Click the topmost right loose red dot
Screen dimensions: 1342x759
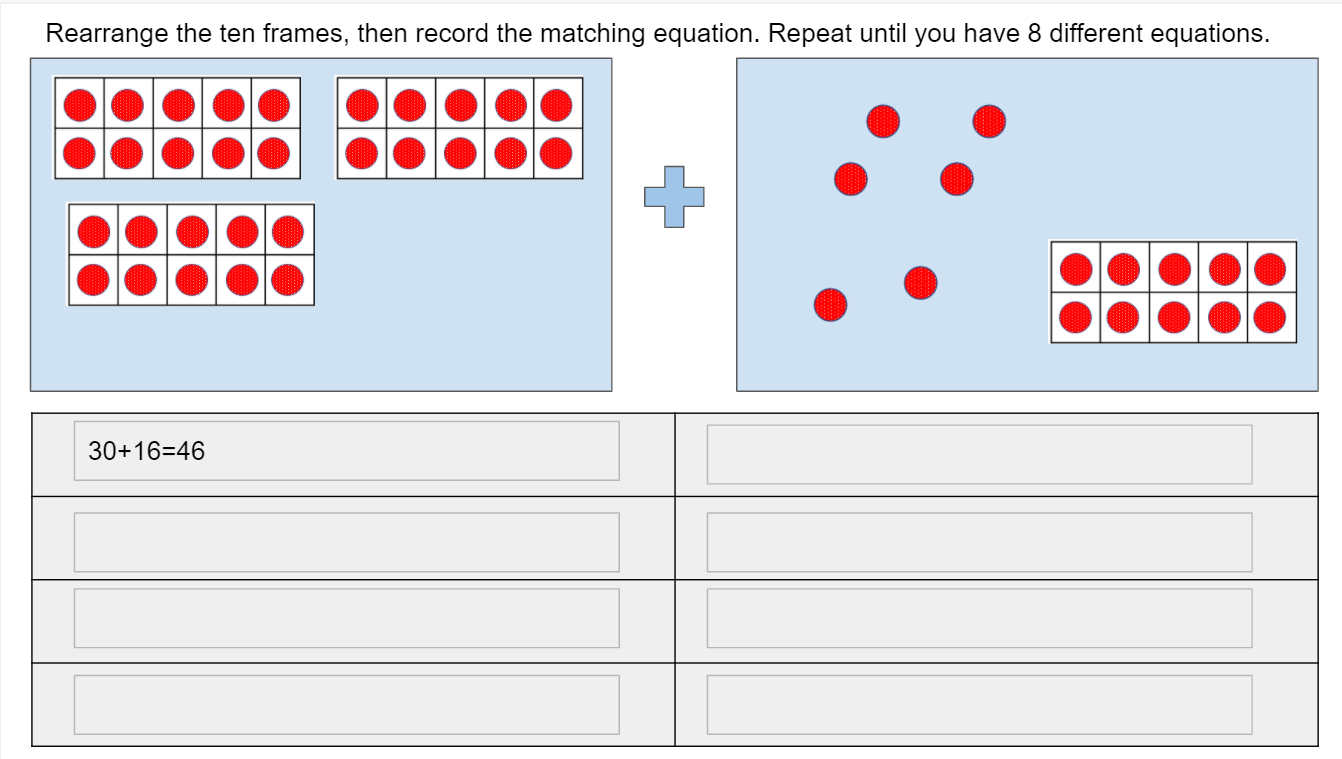click(x=988, y=122)
